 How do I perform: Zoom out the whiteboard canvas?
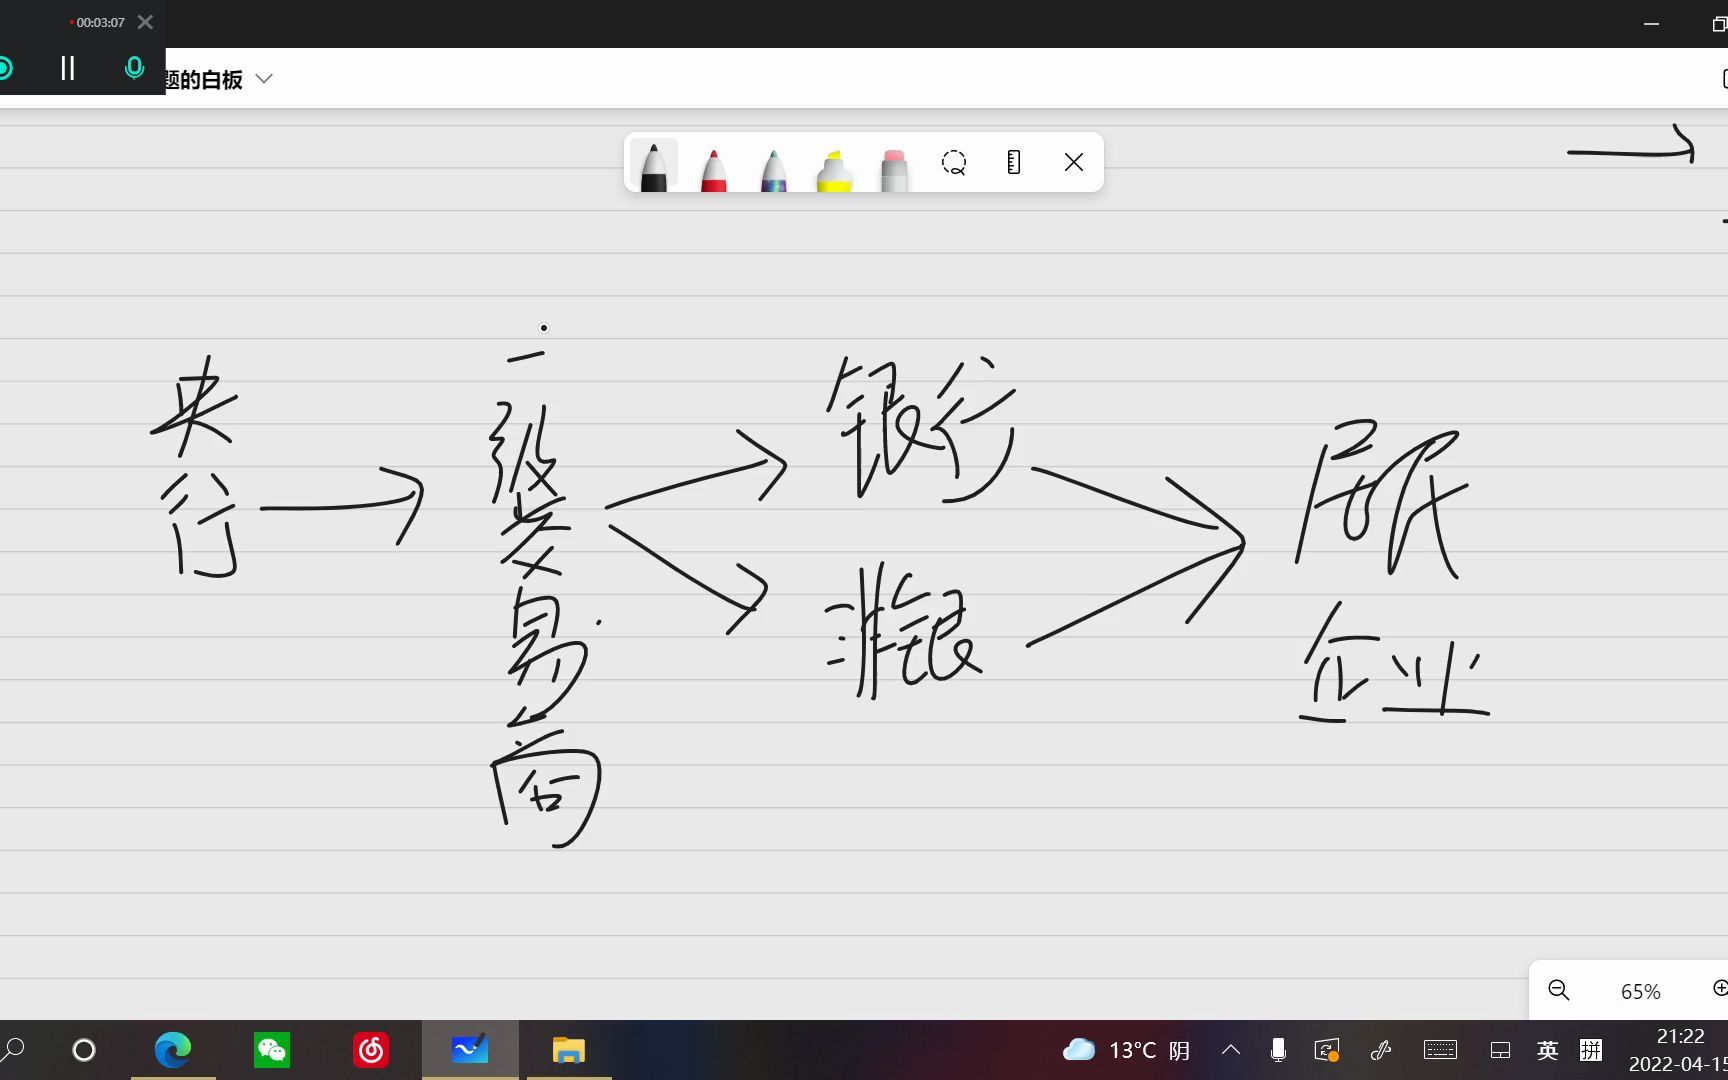pos(1559,990)
